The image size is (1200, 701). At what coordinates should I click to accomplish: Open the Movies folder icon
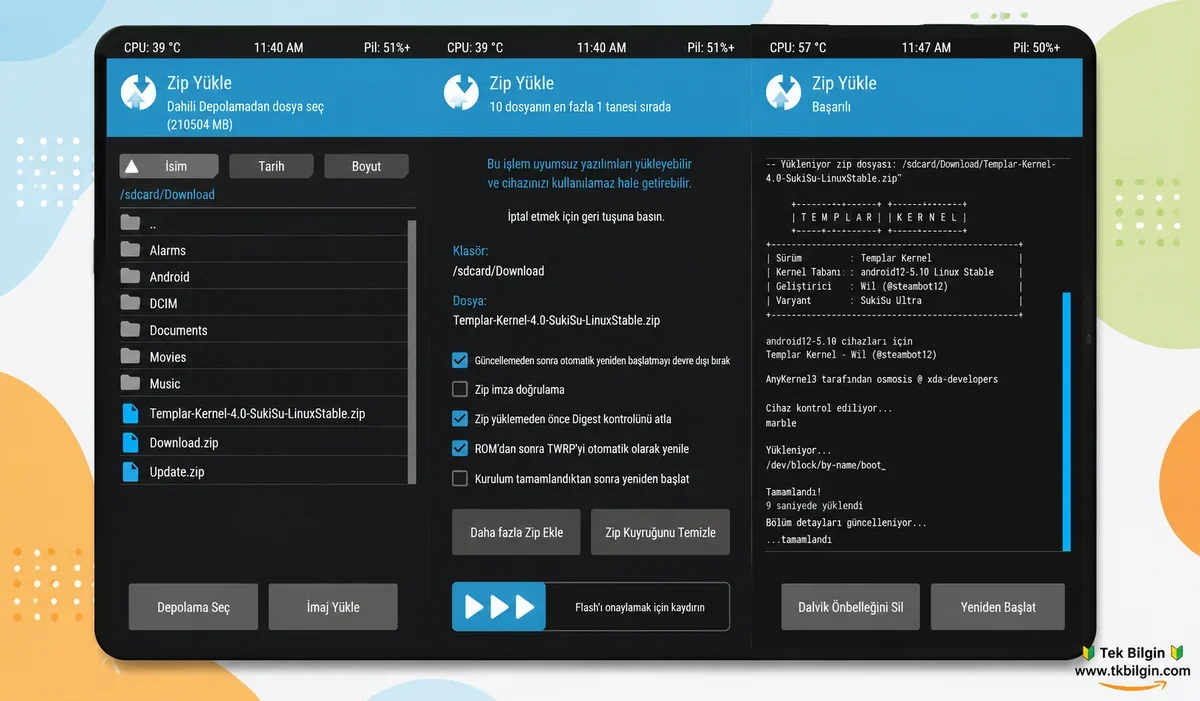130,356
